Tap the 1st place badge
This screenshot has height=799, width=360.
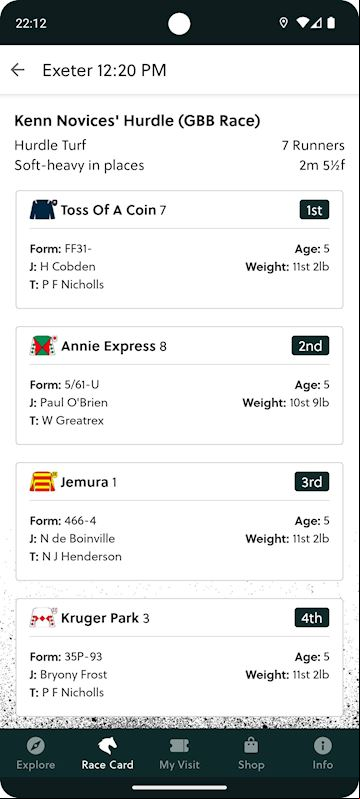[314, 209]
